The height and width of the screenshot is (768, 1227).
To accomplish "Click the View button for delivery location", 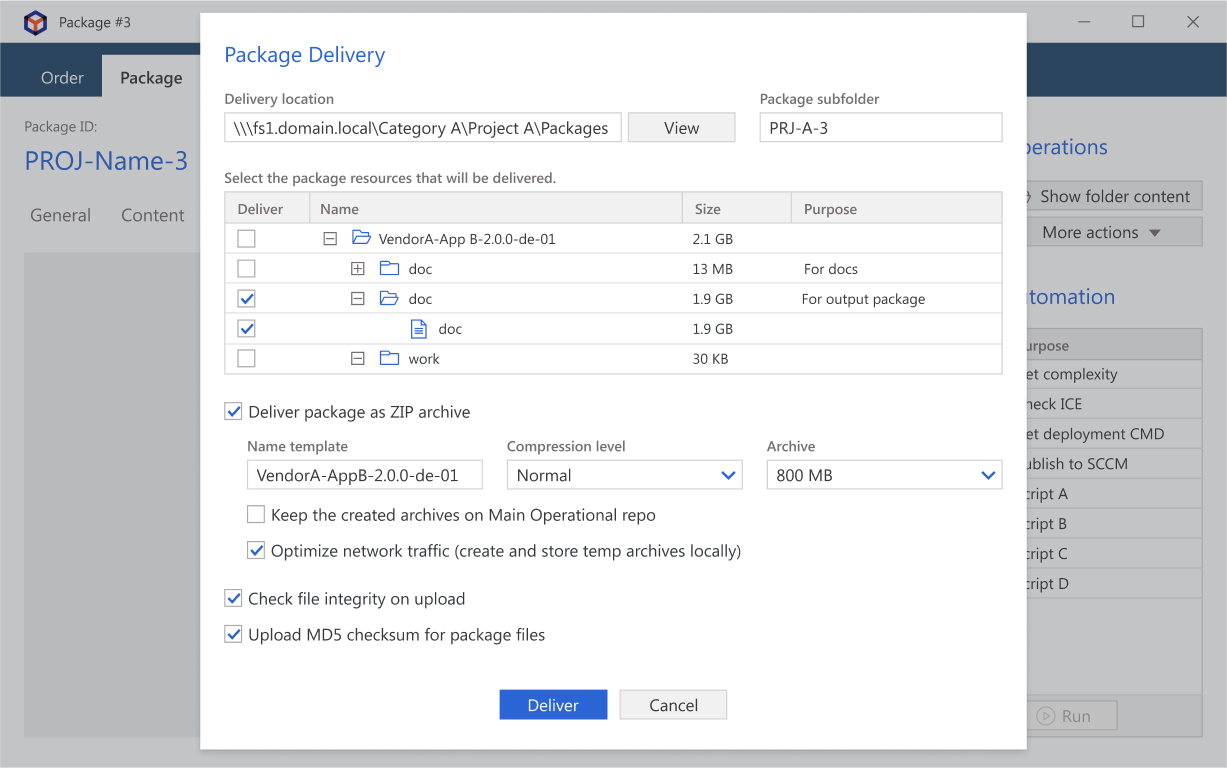I will [681, 128].
